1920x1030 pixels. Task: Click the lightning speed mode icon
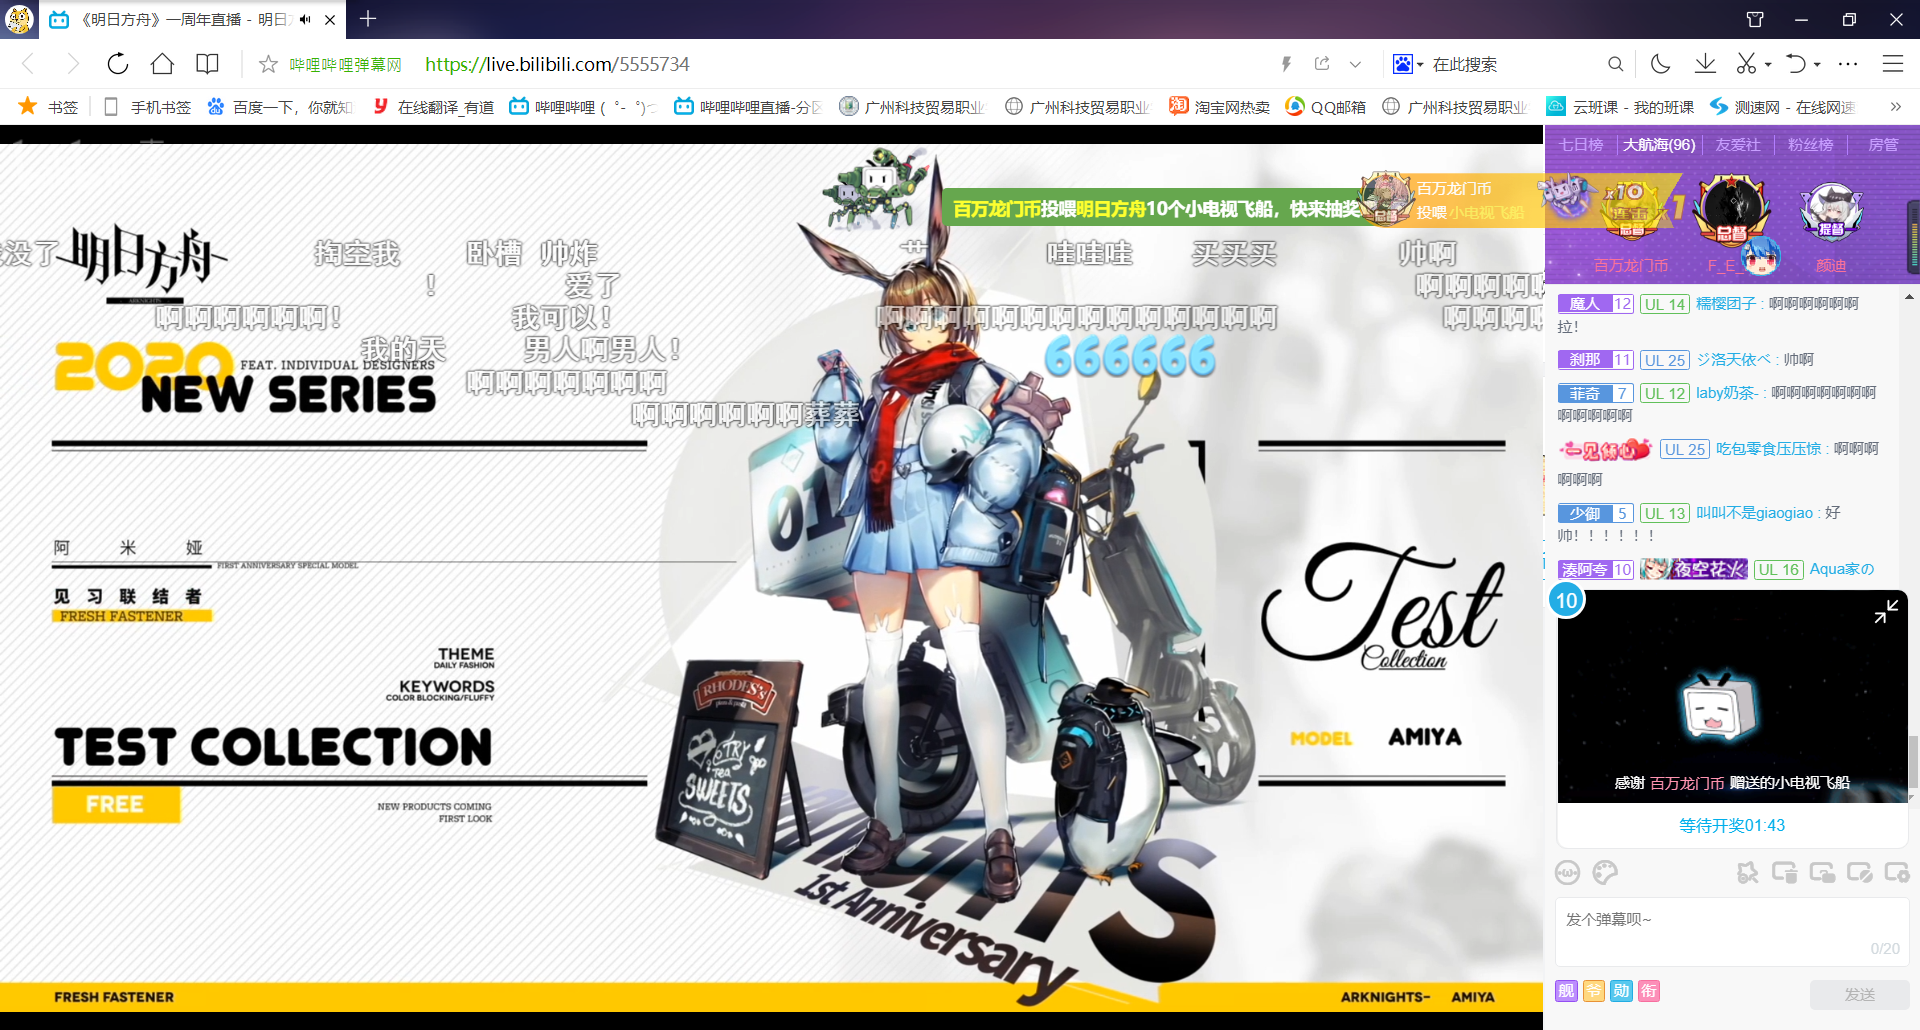pos(1286,64)
